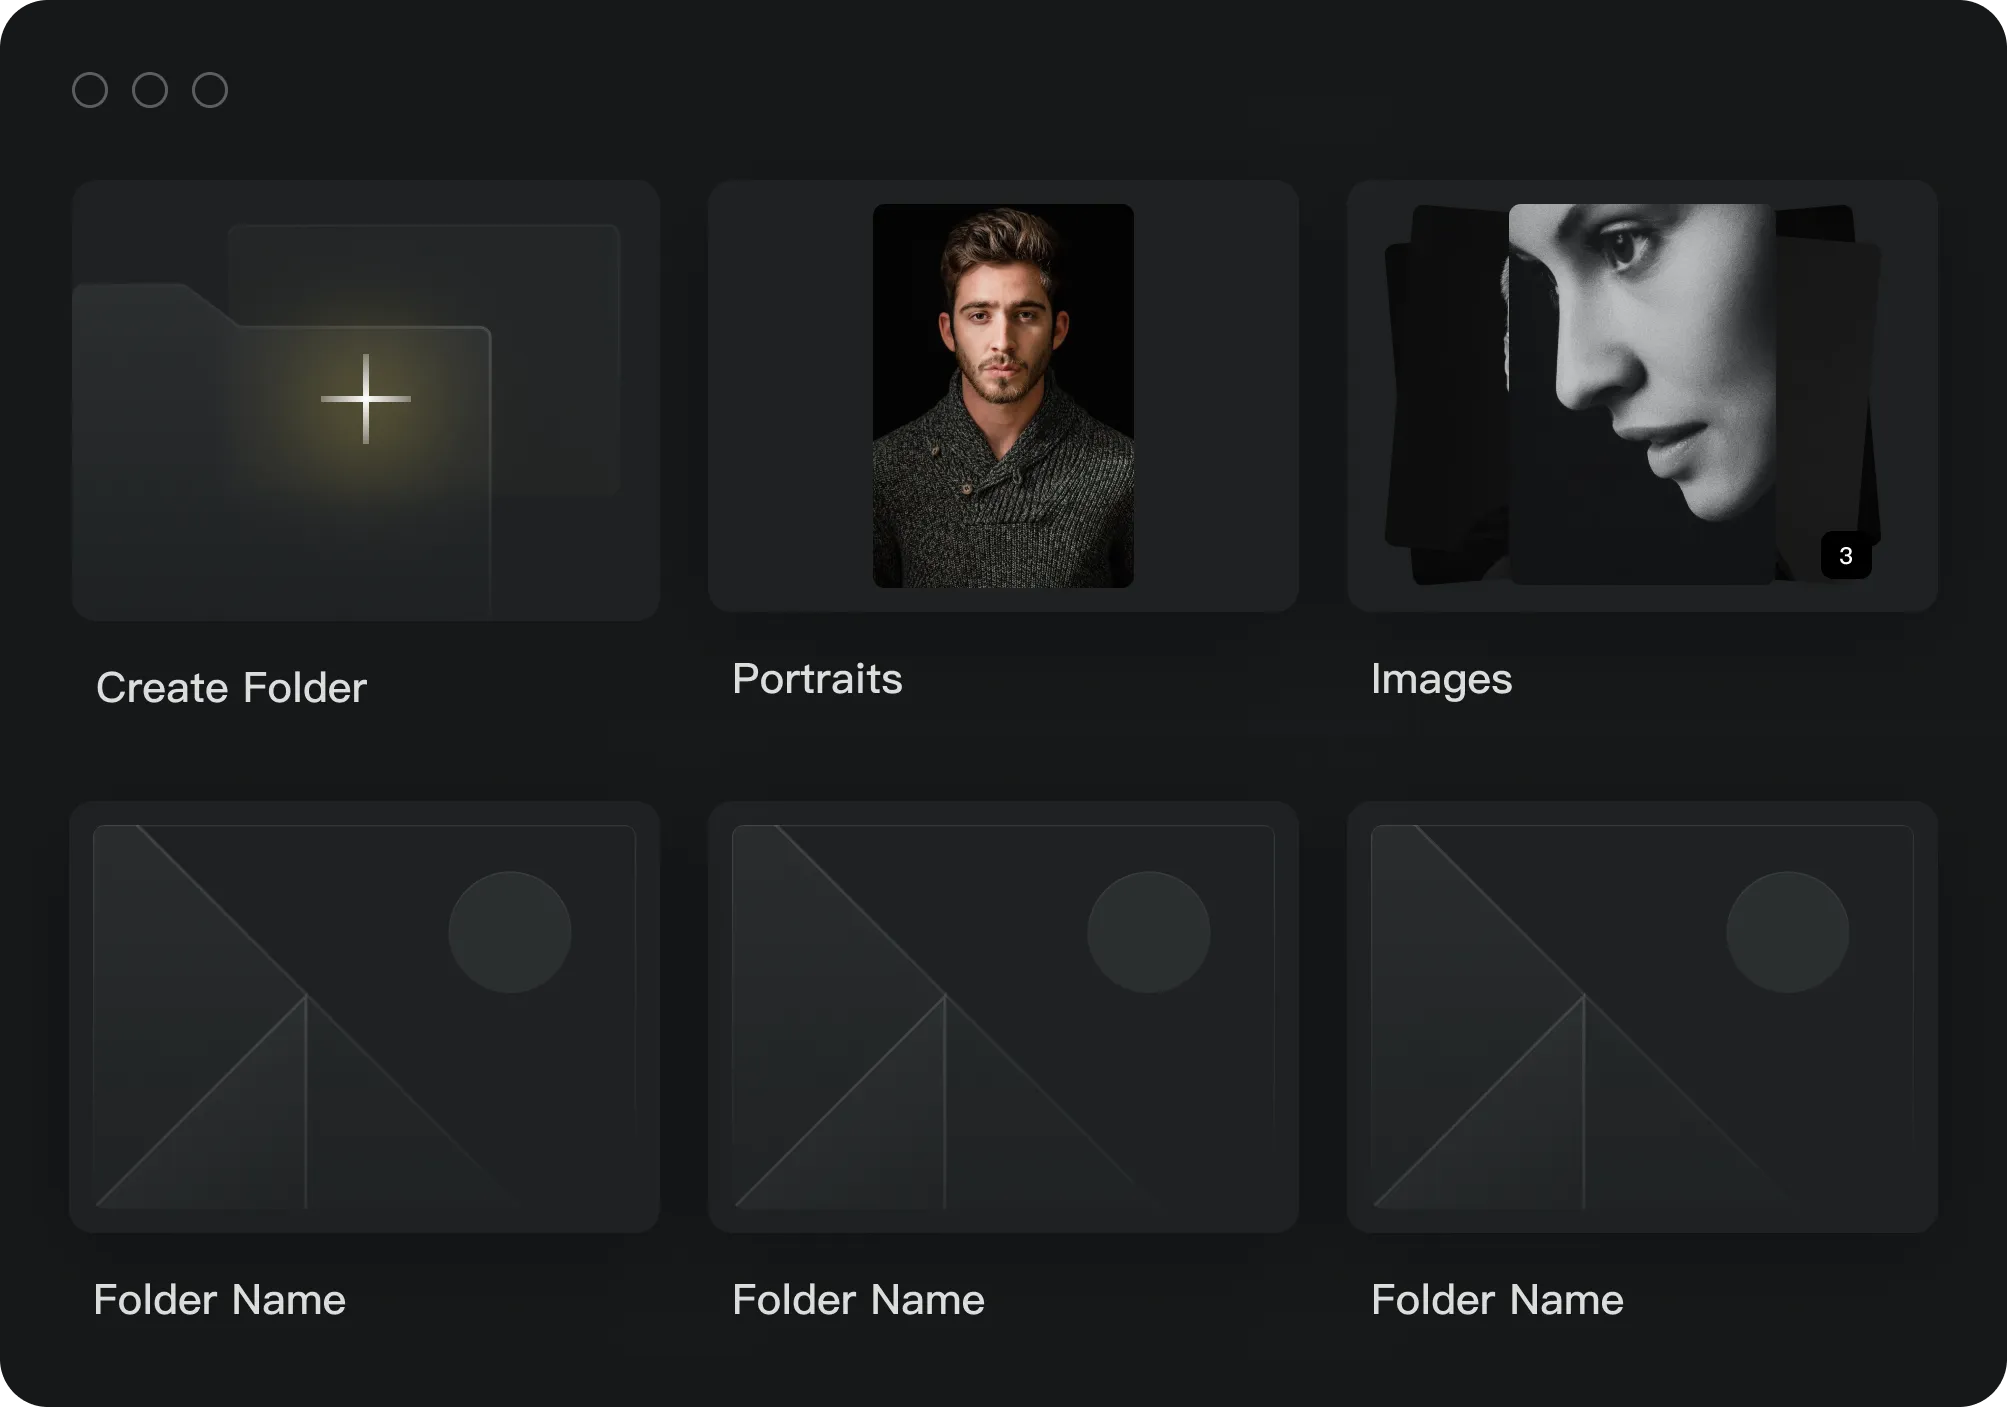Click the number 3 badge on Images folder
Image resolution: width=2007 pixels, height=1407 pixels.
tap(1846, 557)
